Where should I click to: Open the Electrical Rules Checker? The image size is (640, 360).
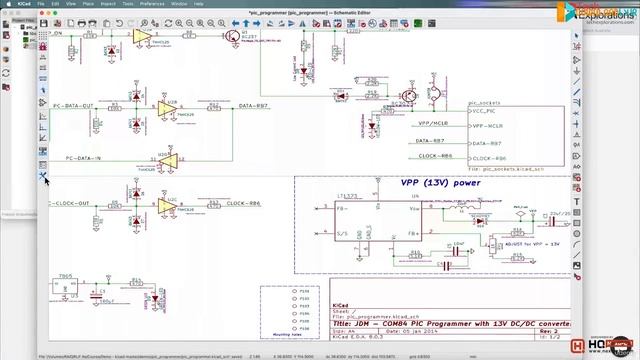[x=362, y=23]
